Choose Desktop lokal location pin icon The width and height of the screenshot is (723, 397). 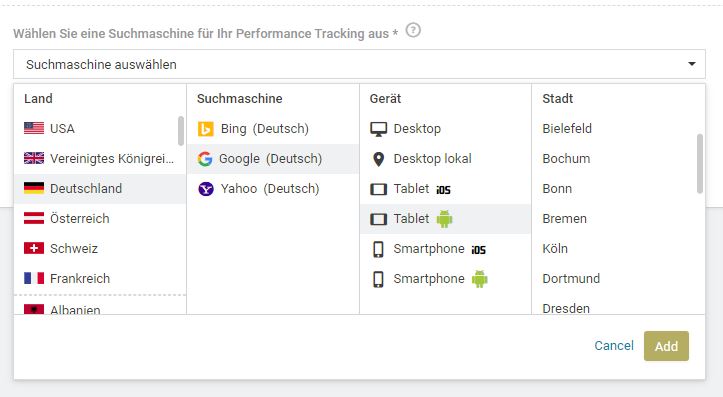pos(378,159)
